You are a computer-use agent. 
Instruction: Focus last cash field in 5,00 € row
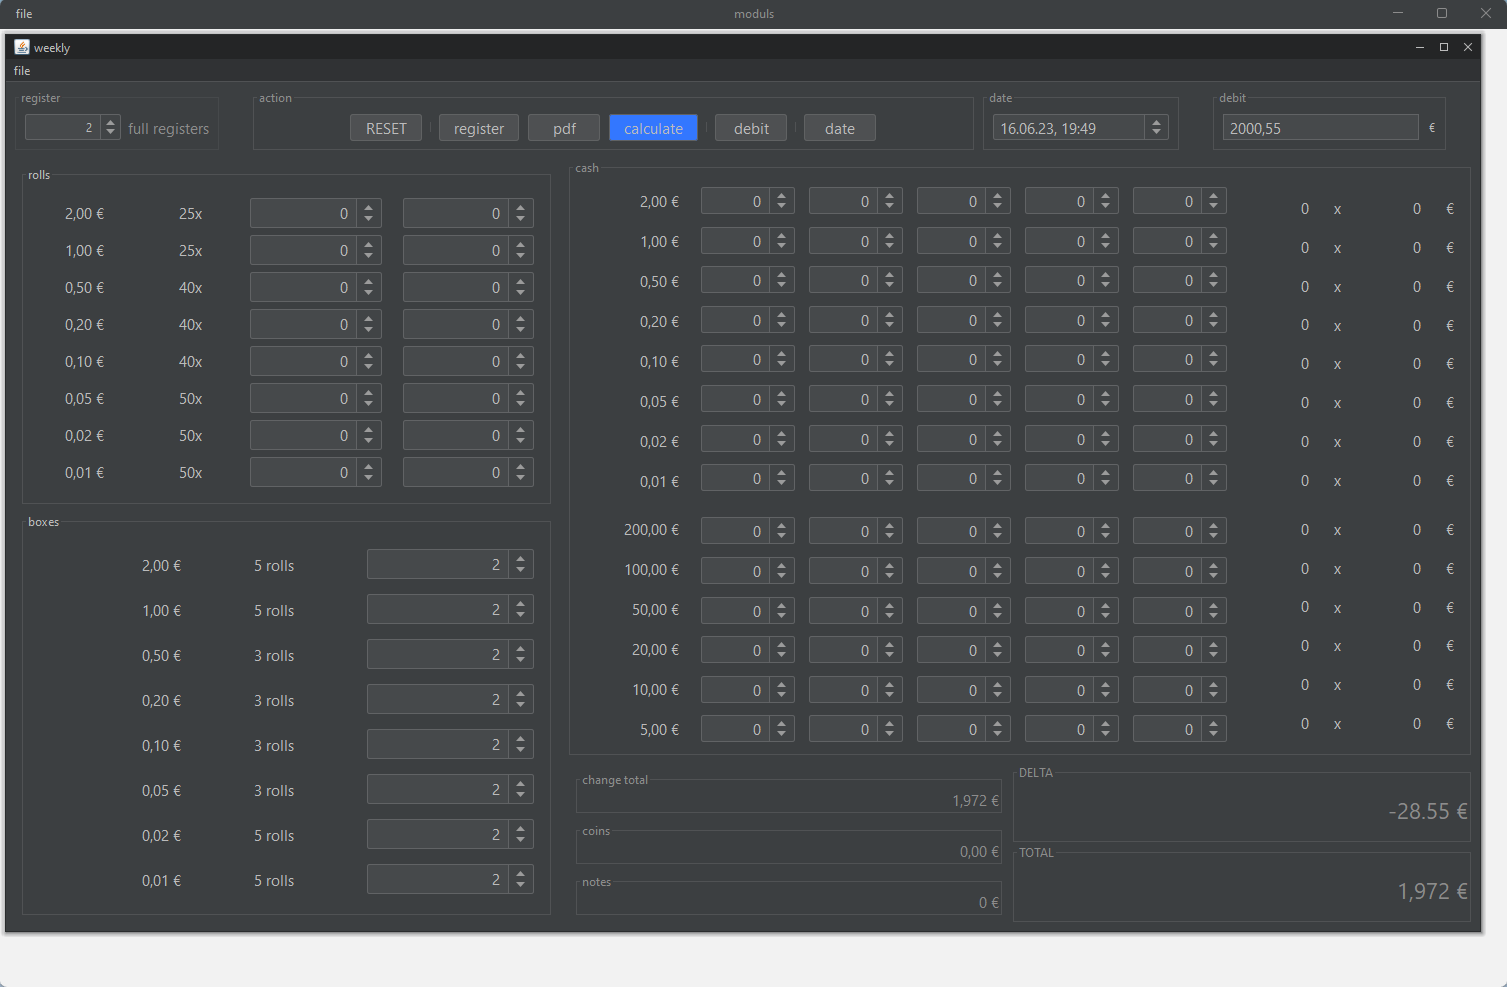pyautogui.click(x=1167, y=729)
